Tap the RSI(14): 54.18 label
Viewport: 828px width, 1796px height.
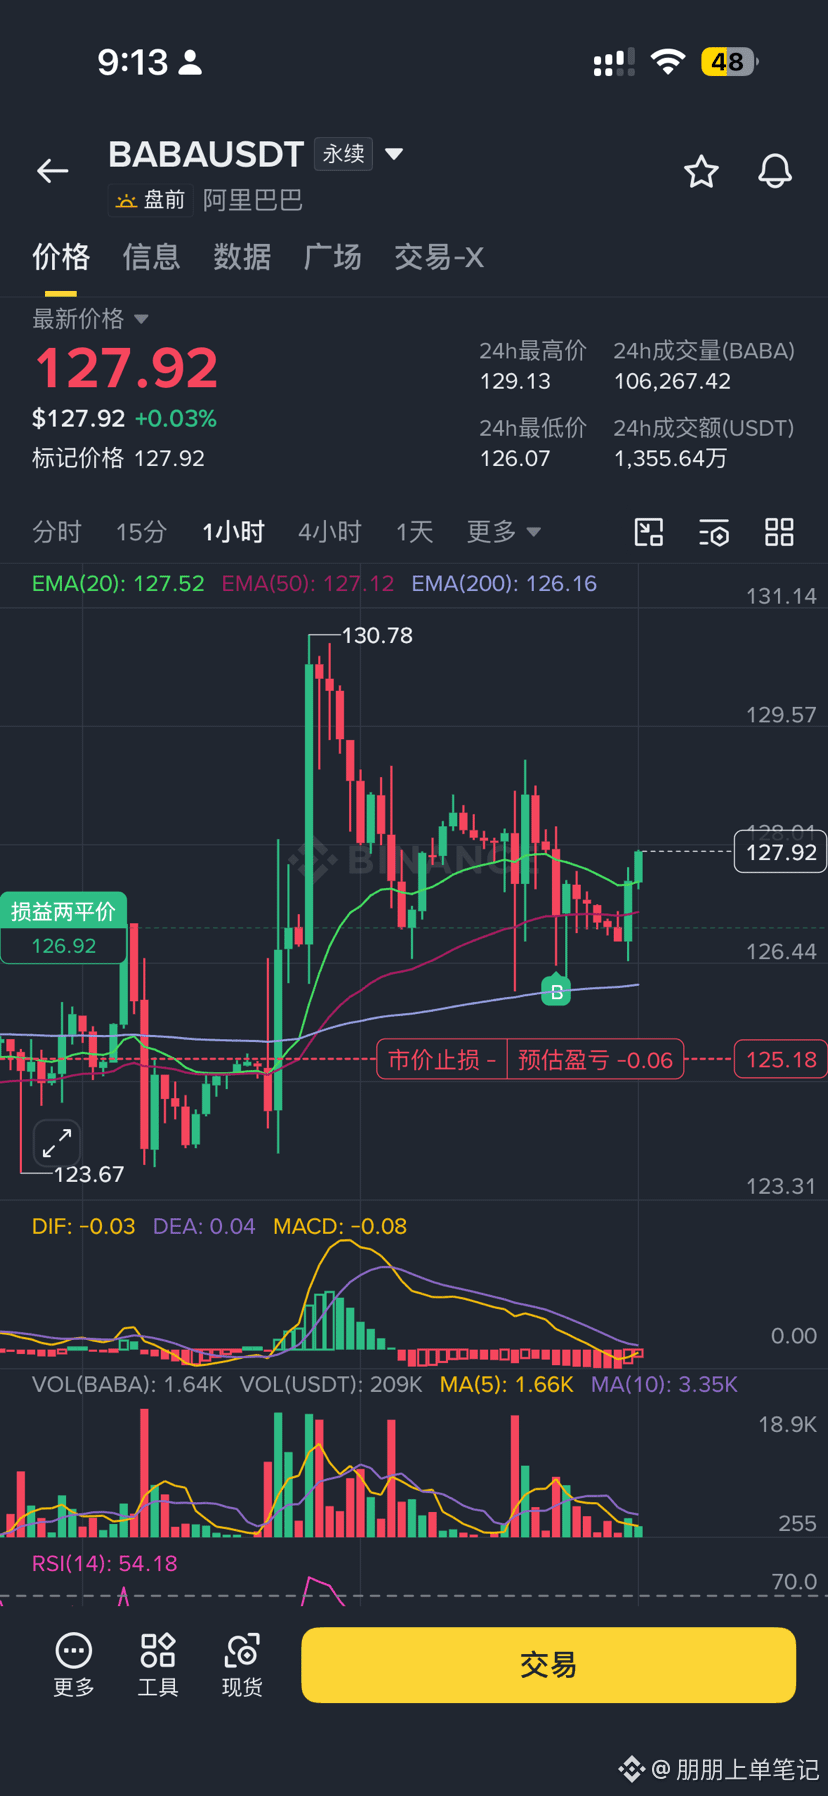pyautogui.click(x=105, y=1563)
